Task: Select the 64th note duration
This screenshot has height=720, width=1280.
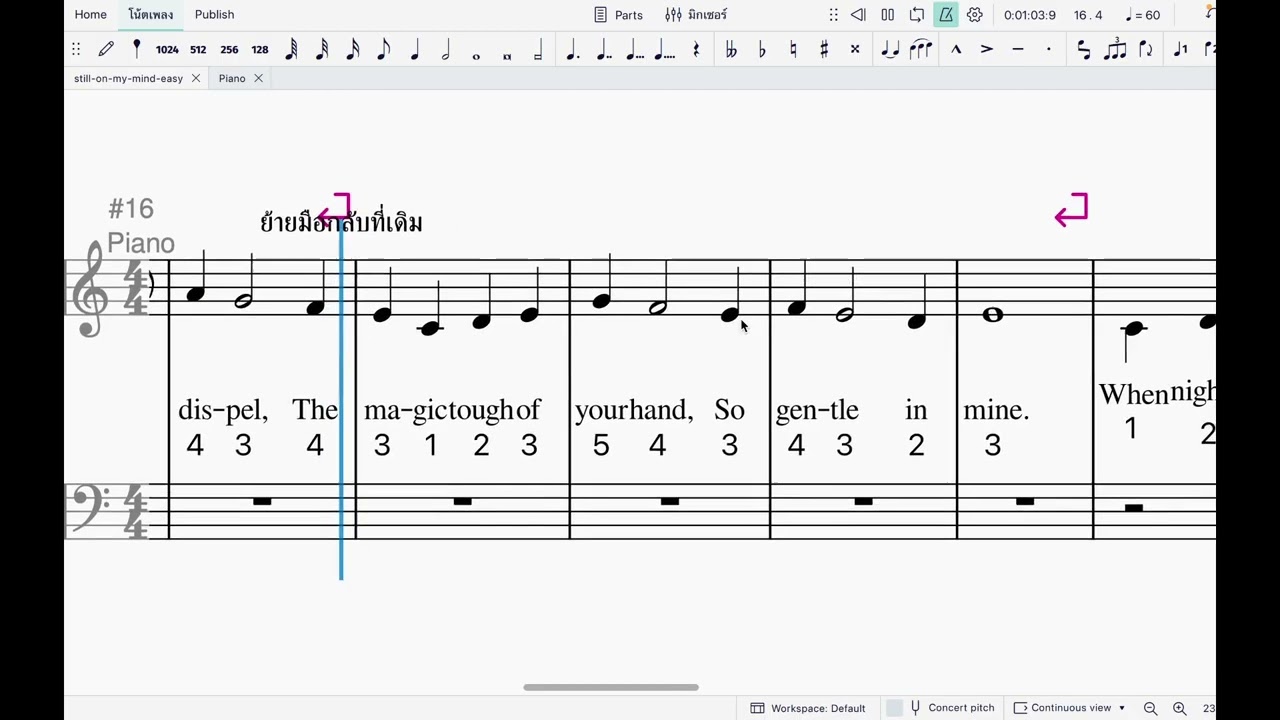Action: [x=291, y=49]
